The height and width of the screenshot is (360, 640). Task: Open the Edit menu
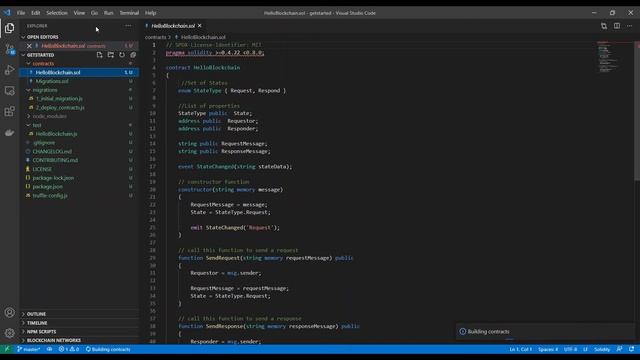[36, 13]
